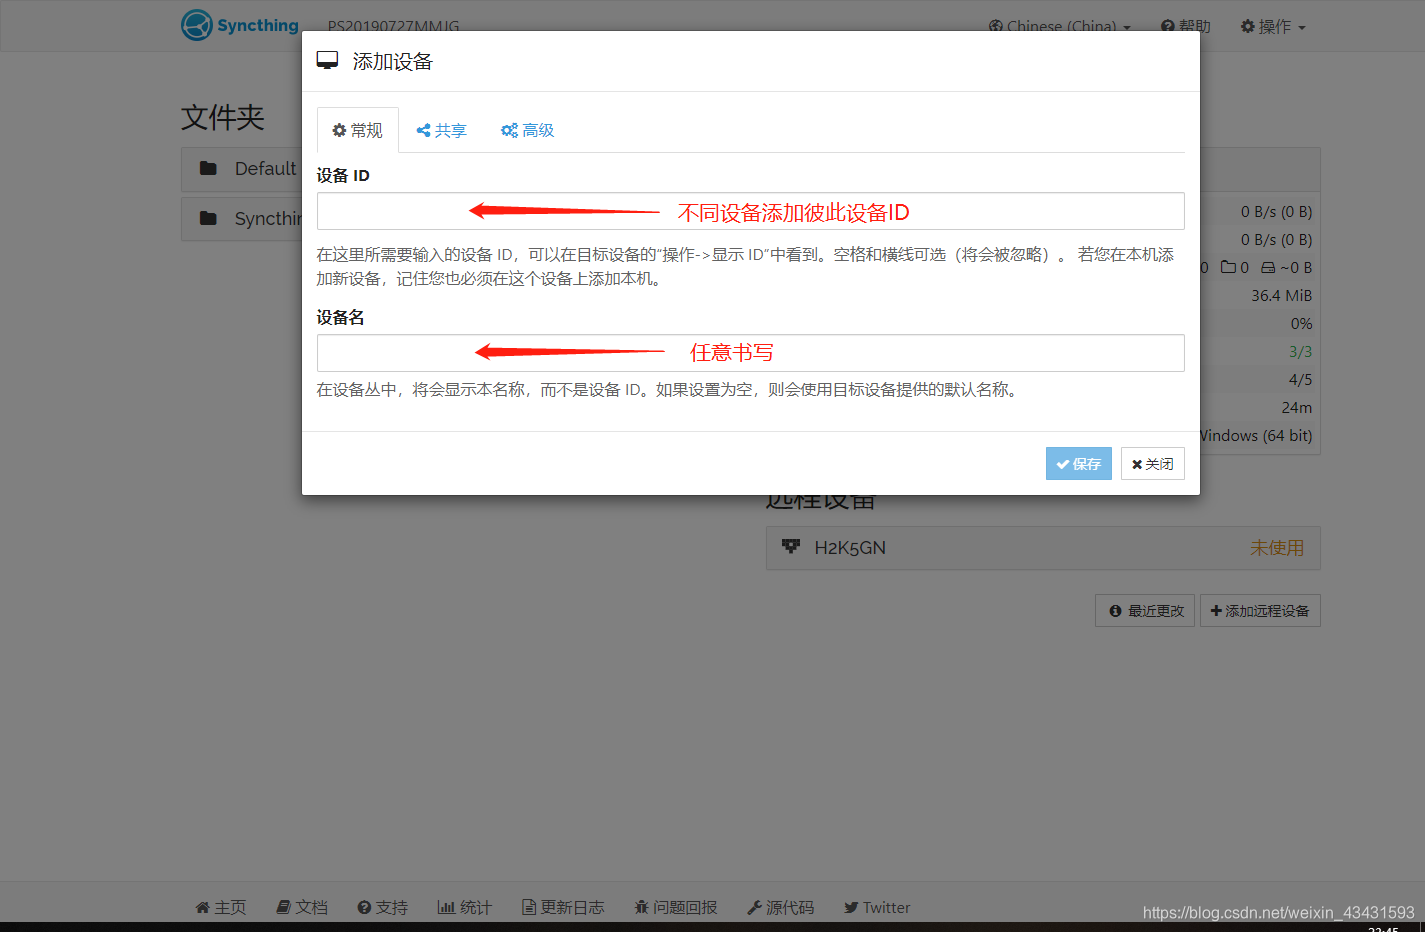The height and width of the screenshot is (932, 1425).
Task: Click the folder icon of the Syncthing folder row
Action: pyautogui.click(x=208, y=218)
